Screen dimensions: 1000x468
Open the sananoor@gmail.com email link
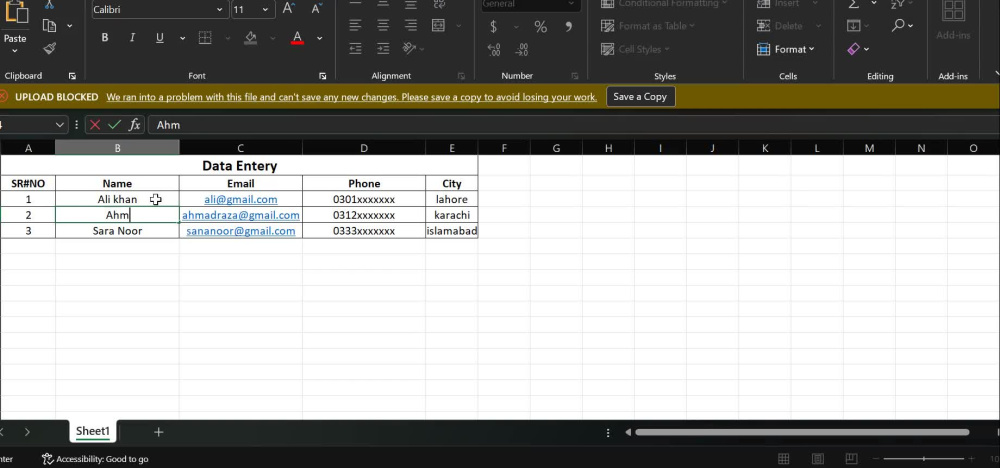coord(240,231)
